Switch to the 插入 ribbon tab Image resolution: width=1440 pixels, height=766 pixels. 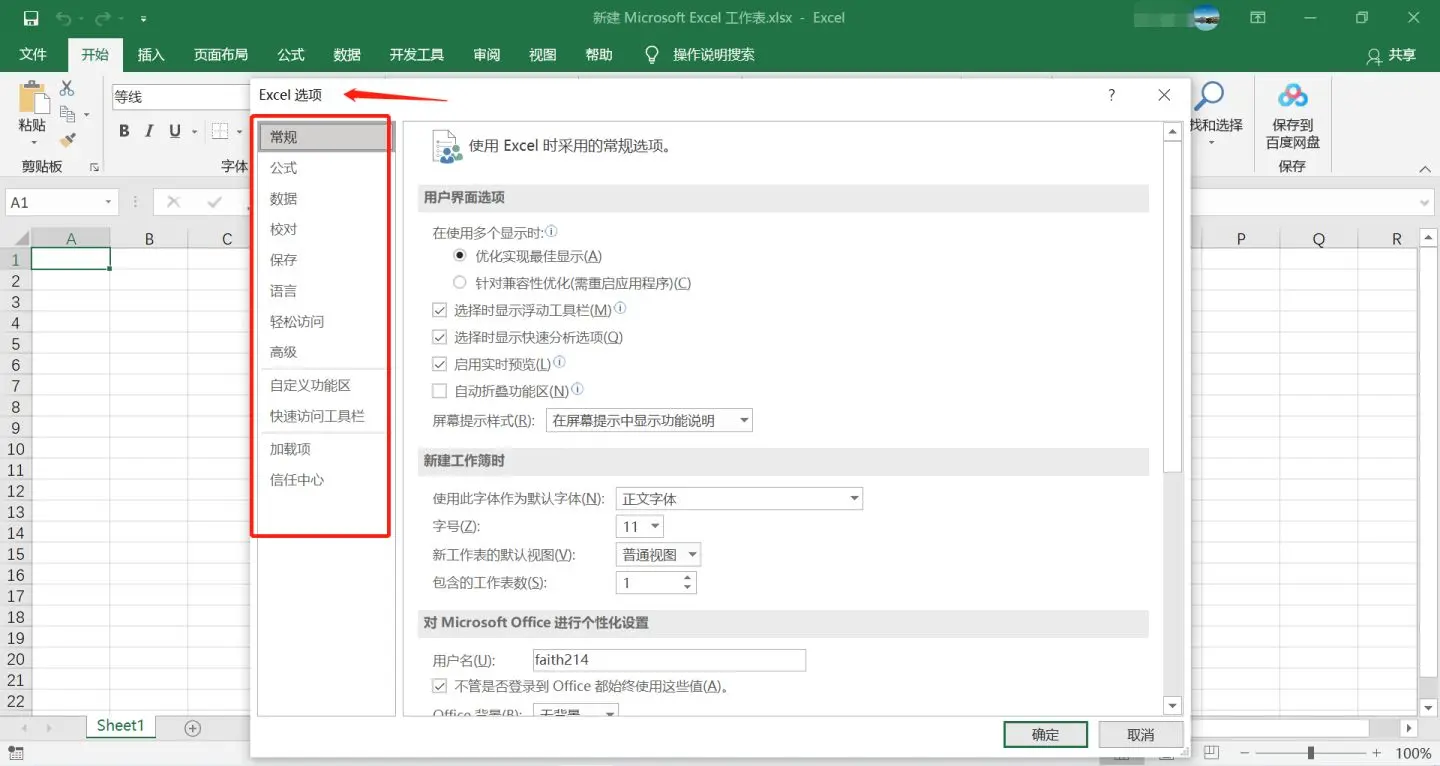(x=151, y=55)
